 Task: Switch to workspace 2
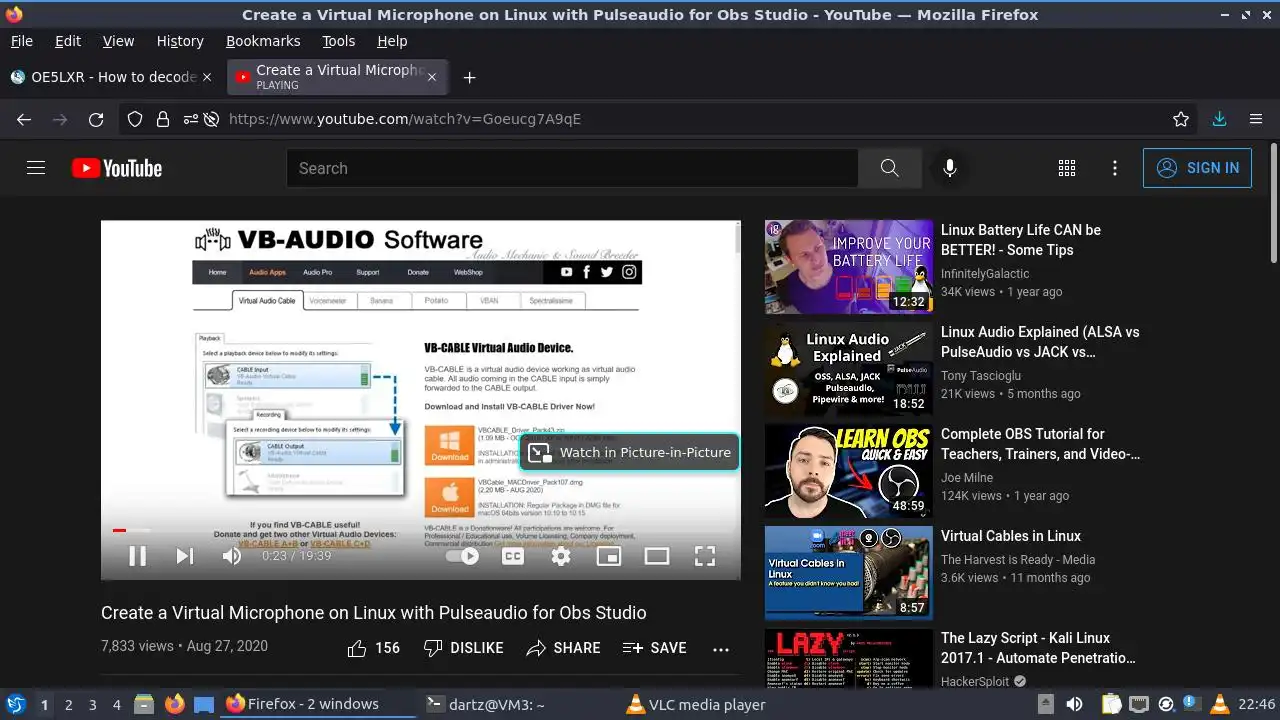[x=69, y=705]
